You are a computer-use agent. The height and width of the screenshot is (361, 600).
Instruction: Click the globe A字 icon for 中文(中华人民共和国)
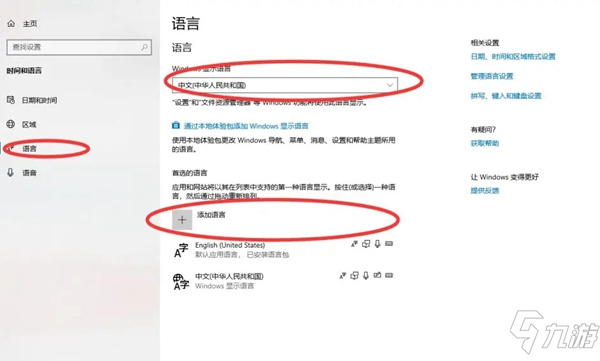click(181, 282)
